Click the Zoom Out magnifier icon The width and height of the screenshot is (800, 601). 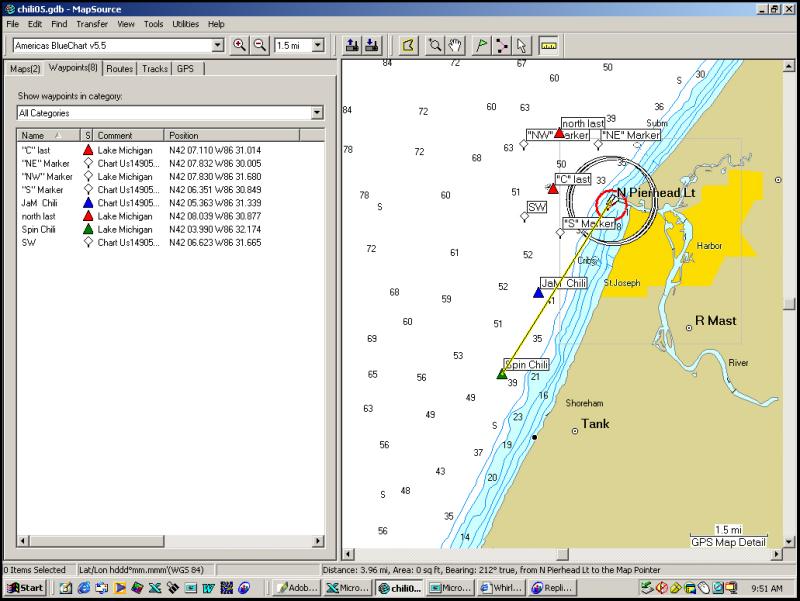point(260,45)
